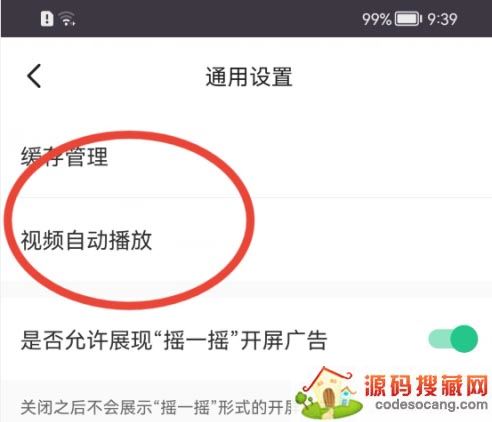This screenshot has width=492, height=422.
Task: Click the 源码搜藏网 watermark text
Action: [427, 385]
